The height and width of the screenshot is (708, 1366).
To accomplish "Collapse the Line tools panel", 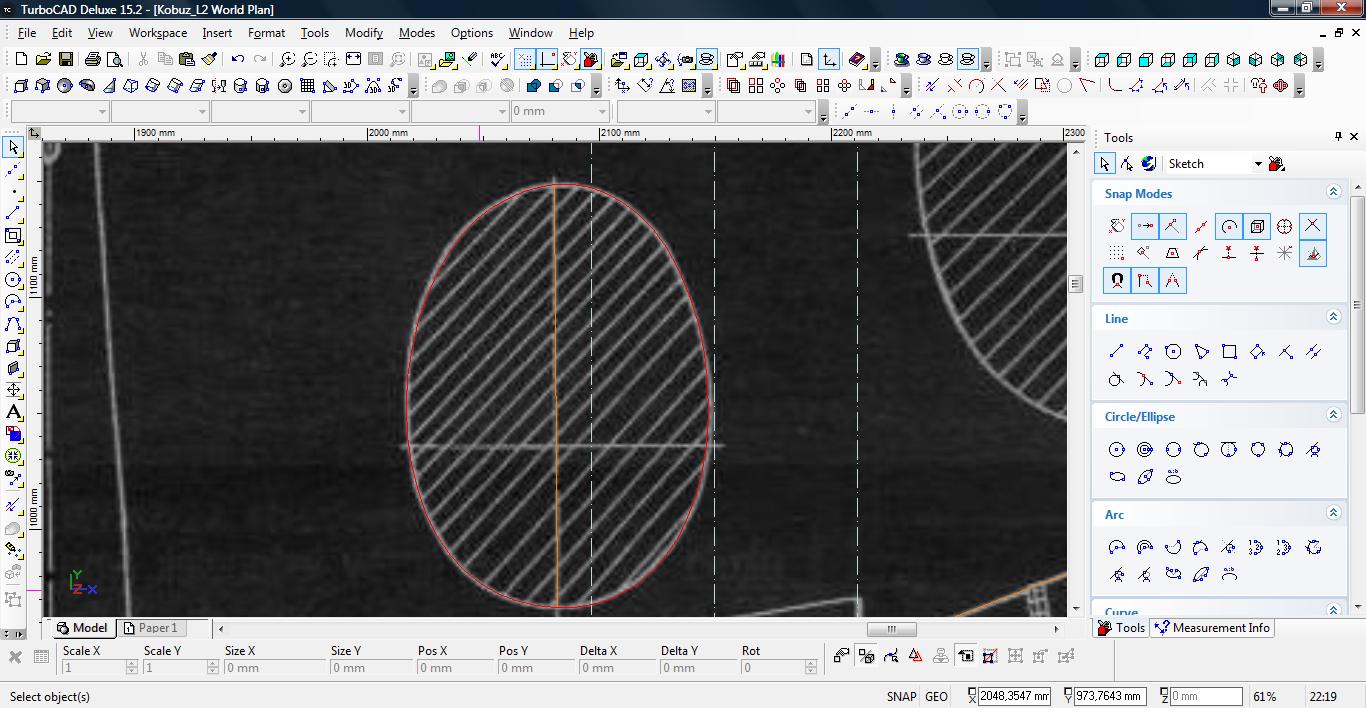I will [1333, 317].
